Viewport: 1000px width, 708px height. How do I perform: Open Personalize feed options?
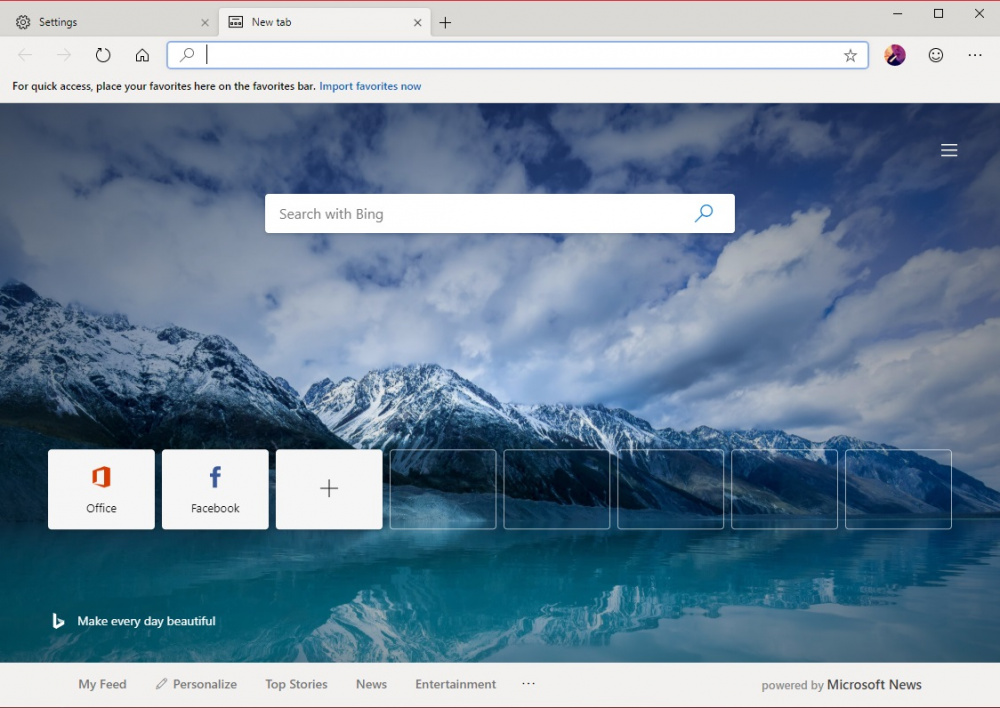click(x=196, y=684)
